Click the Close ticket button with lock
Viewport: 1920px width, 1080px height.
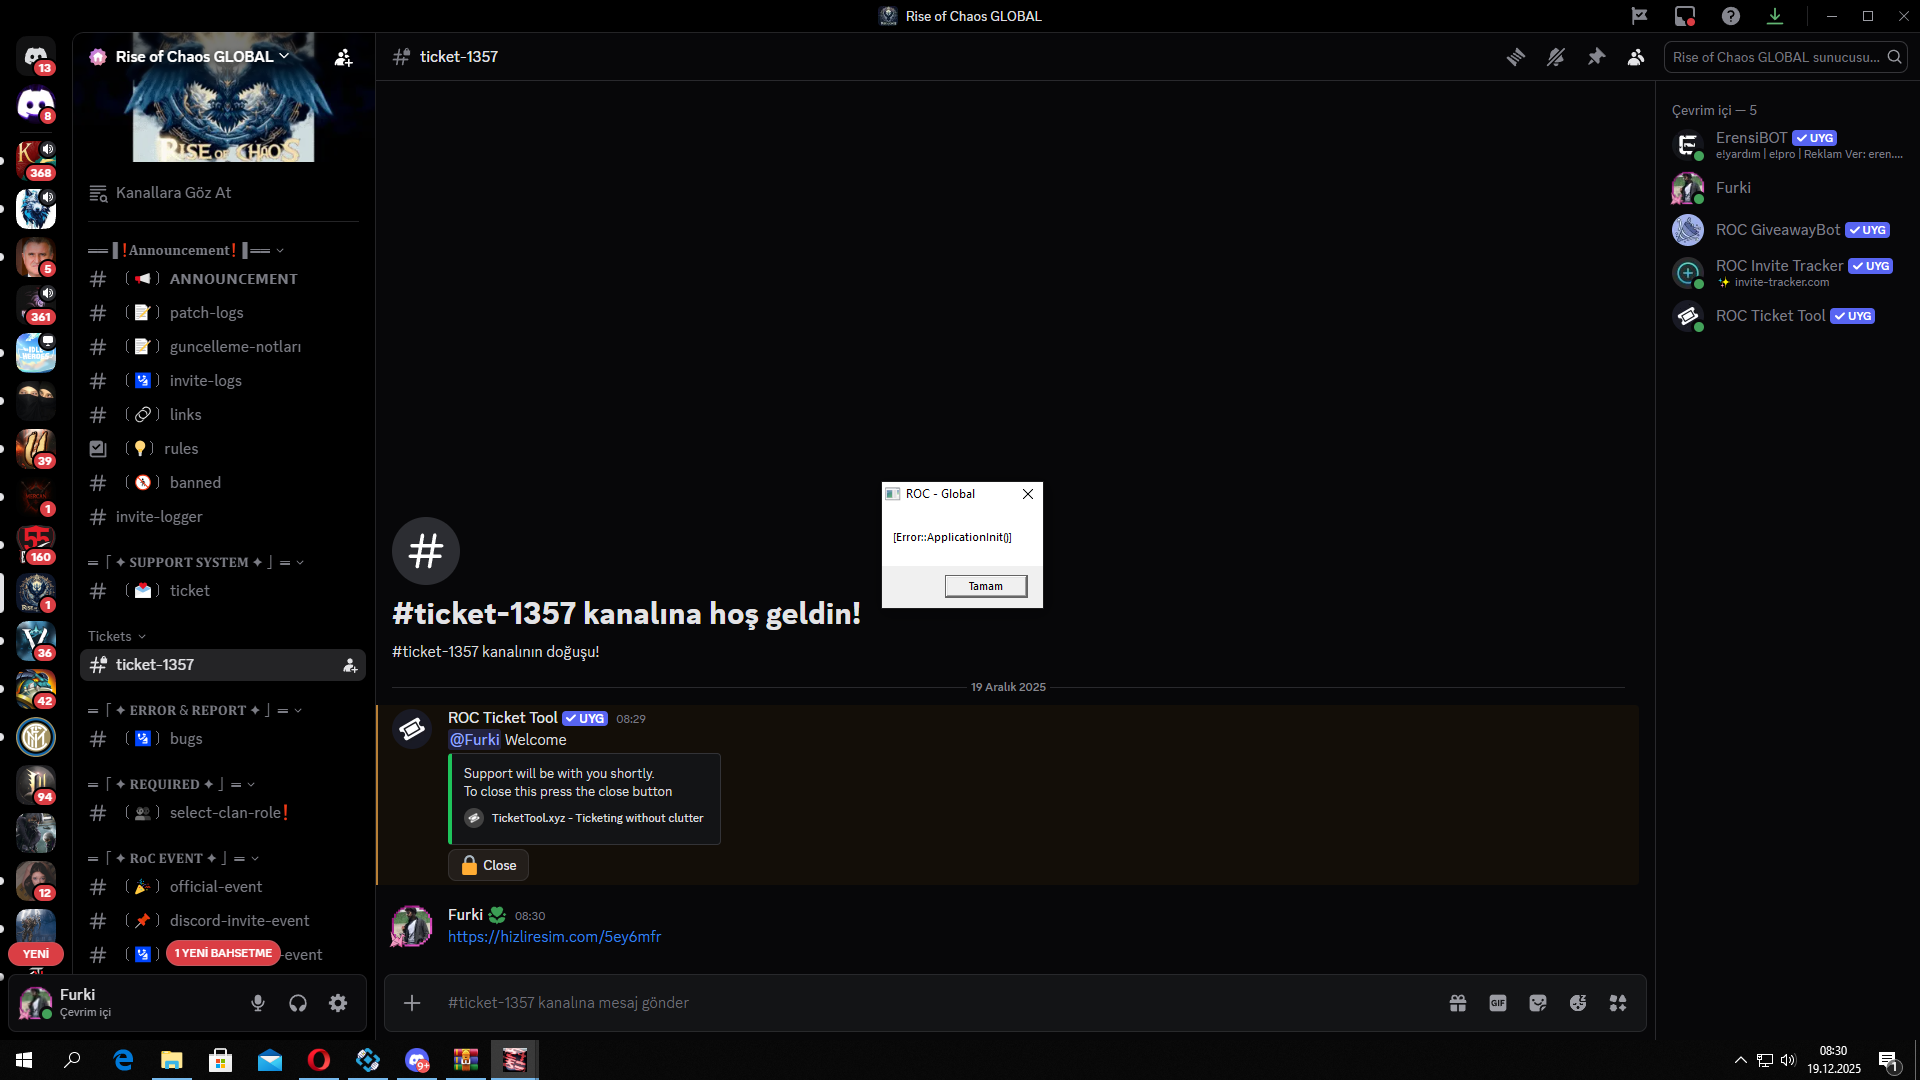click(488, 865)
